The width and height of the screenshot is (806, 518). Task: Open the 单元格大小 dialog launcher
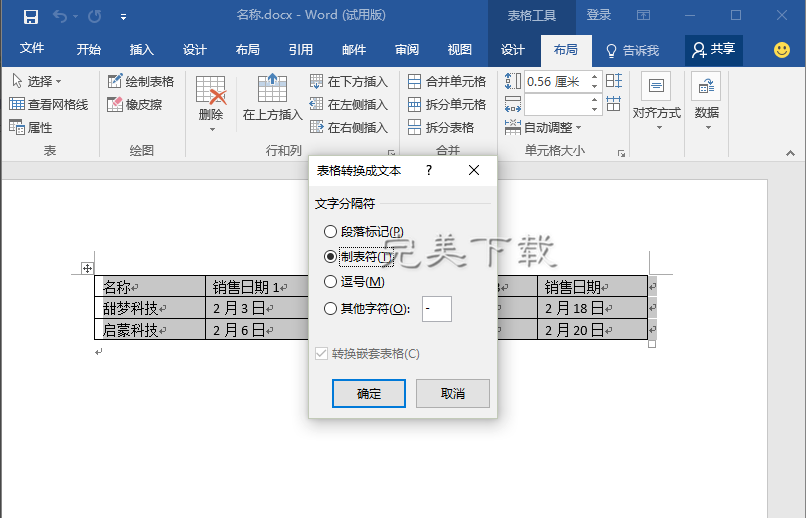point(621,153)
